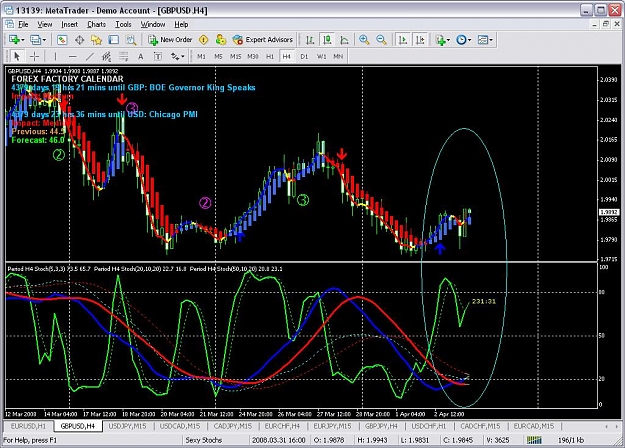Click the chart document icon beside File
This screenshot has height=448, width=625.
[x=9, y=24]
